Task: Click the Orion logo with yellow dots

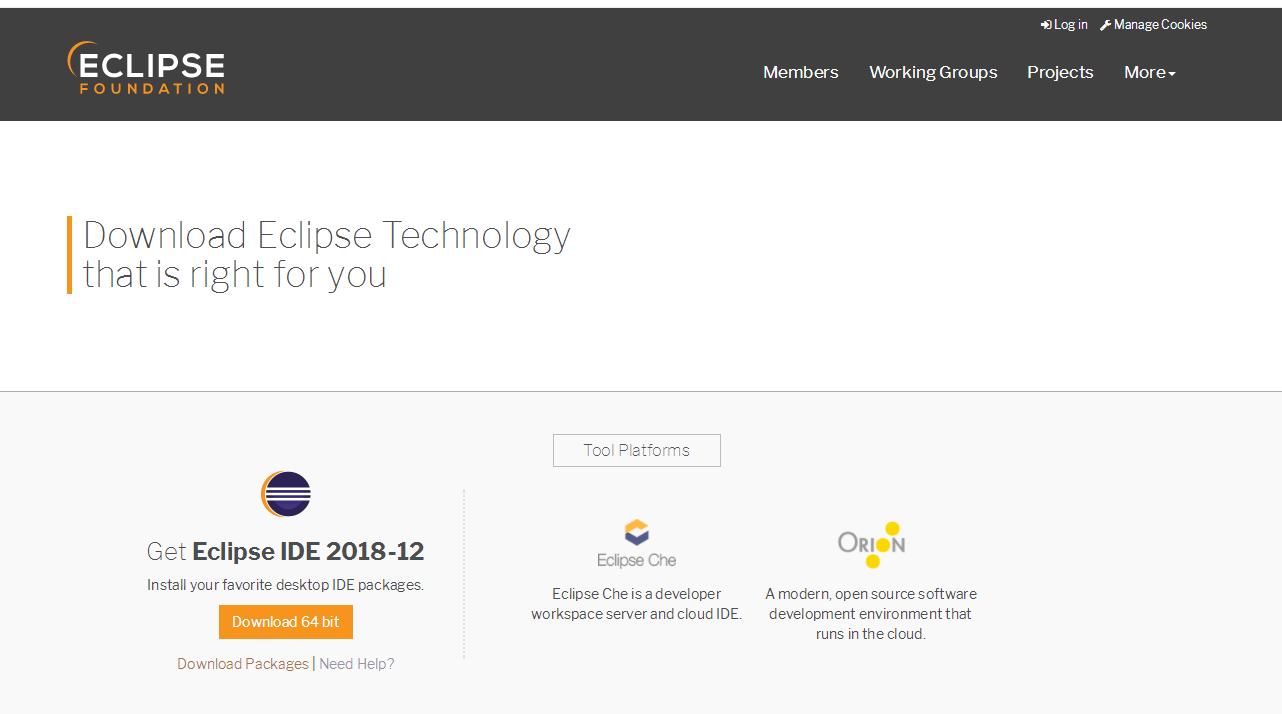Action: tap(871, 543)
